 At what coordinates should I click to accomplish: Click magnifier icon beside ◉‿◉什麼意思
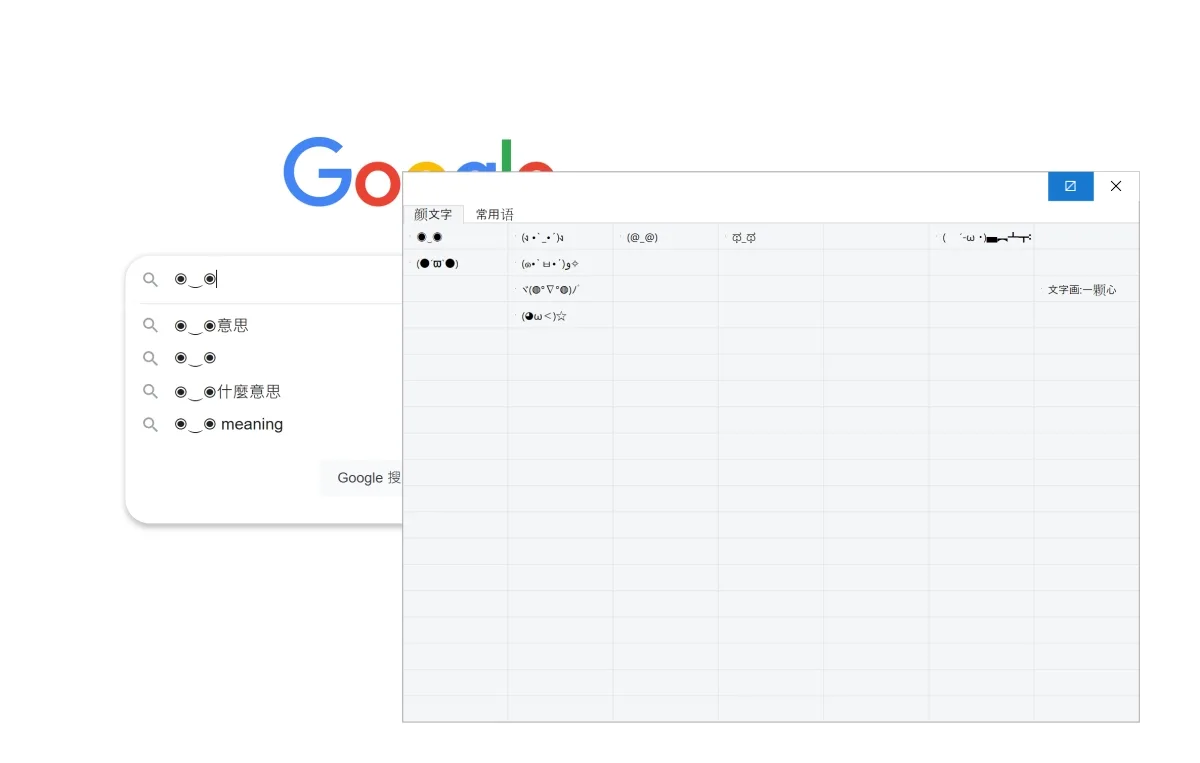(150, 391)
